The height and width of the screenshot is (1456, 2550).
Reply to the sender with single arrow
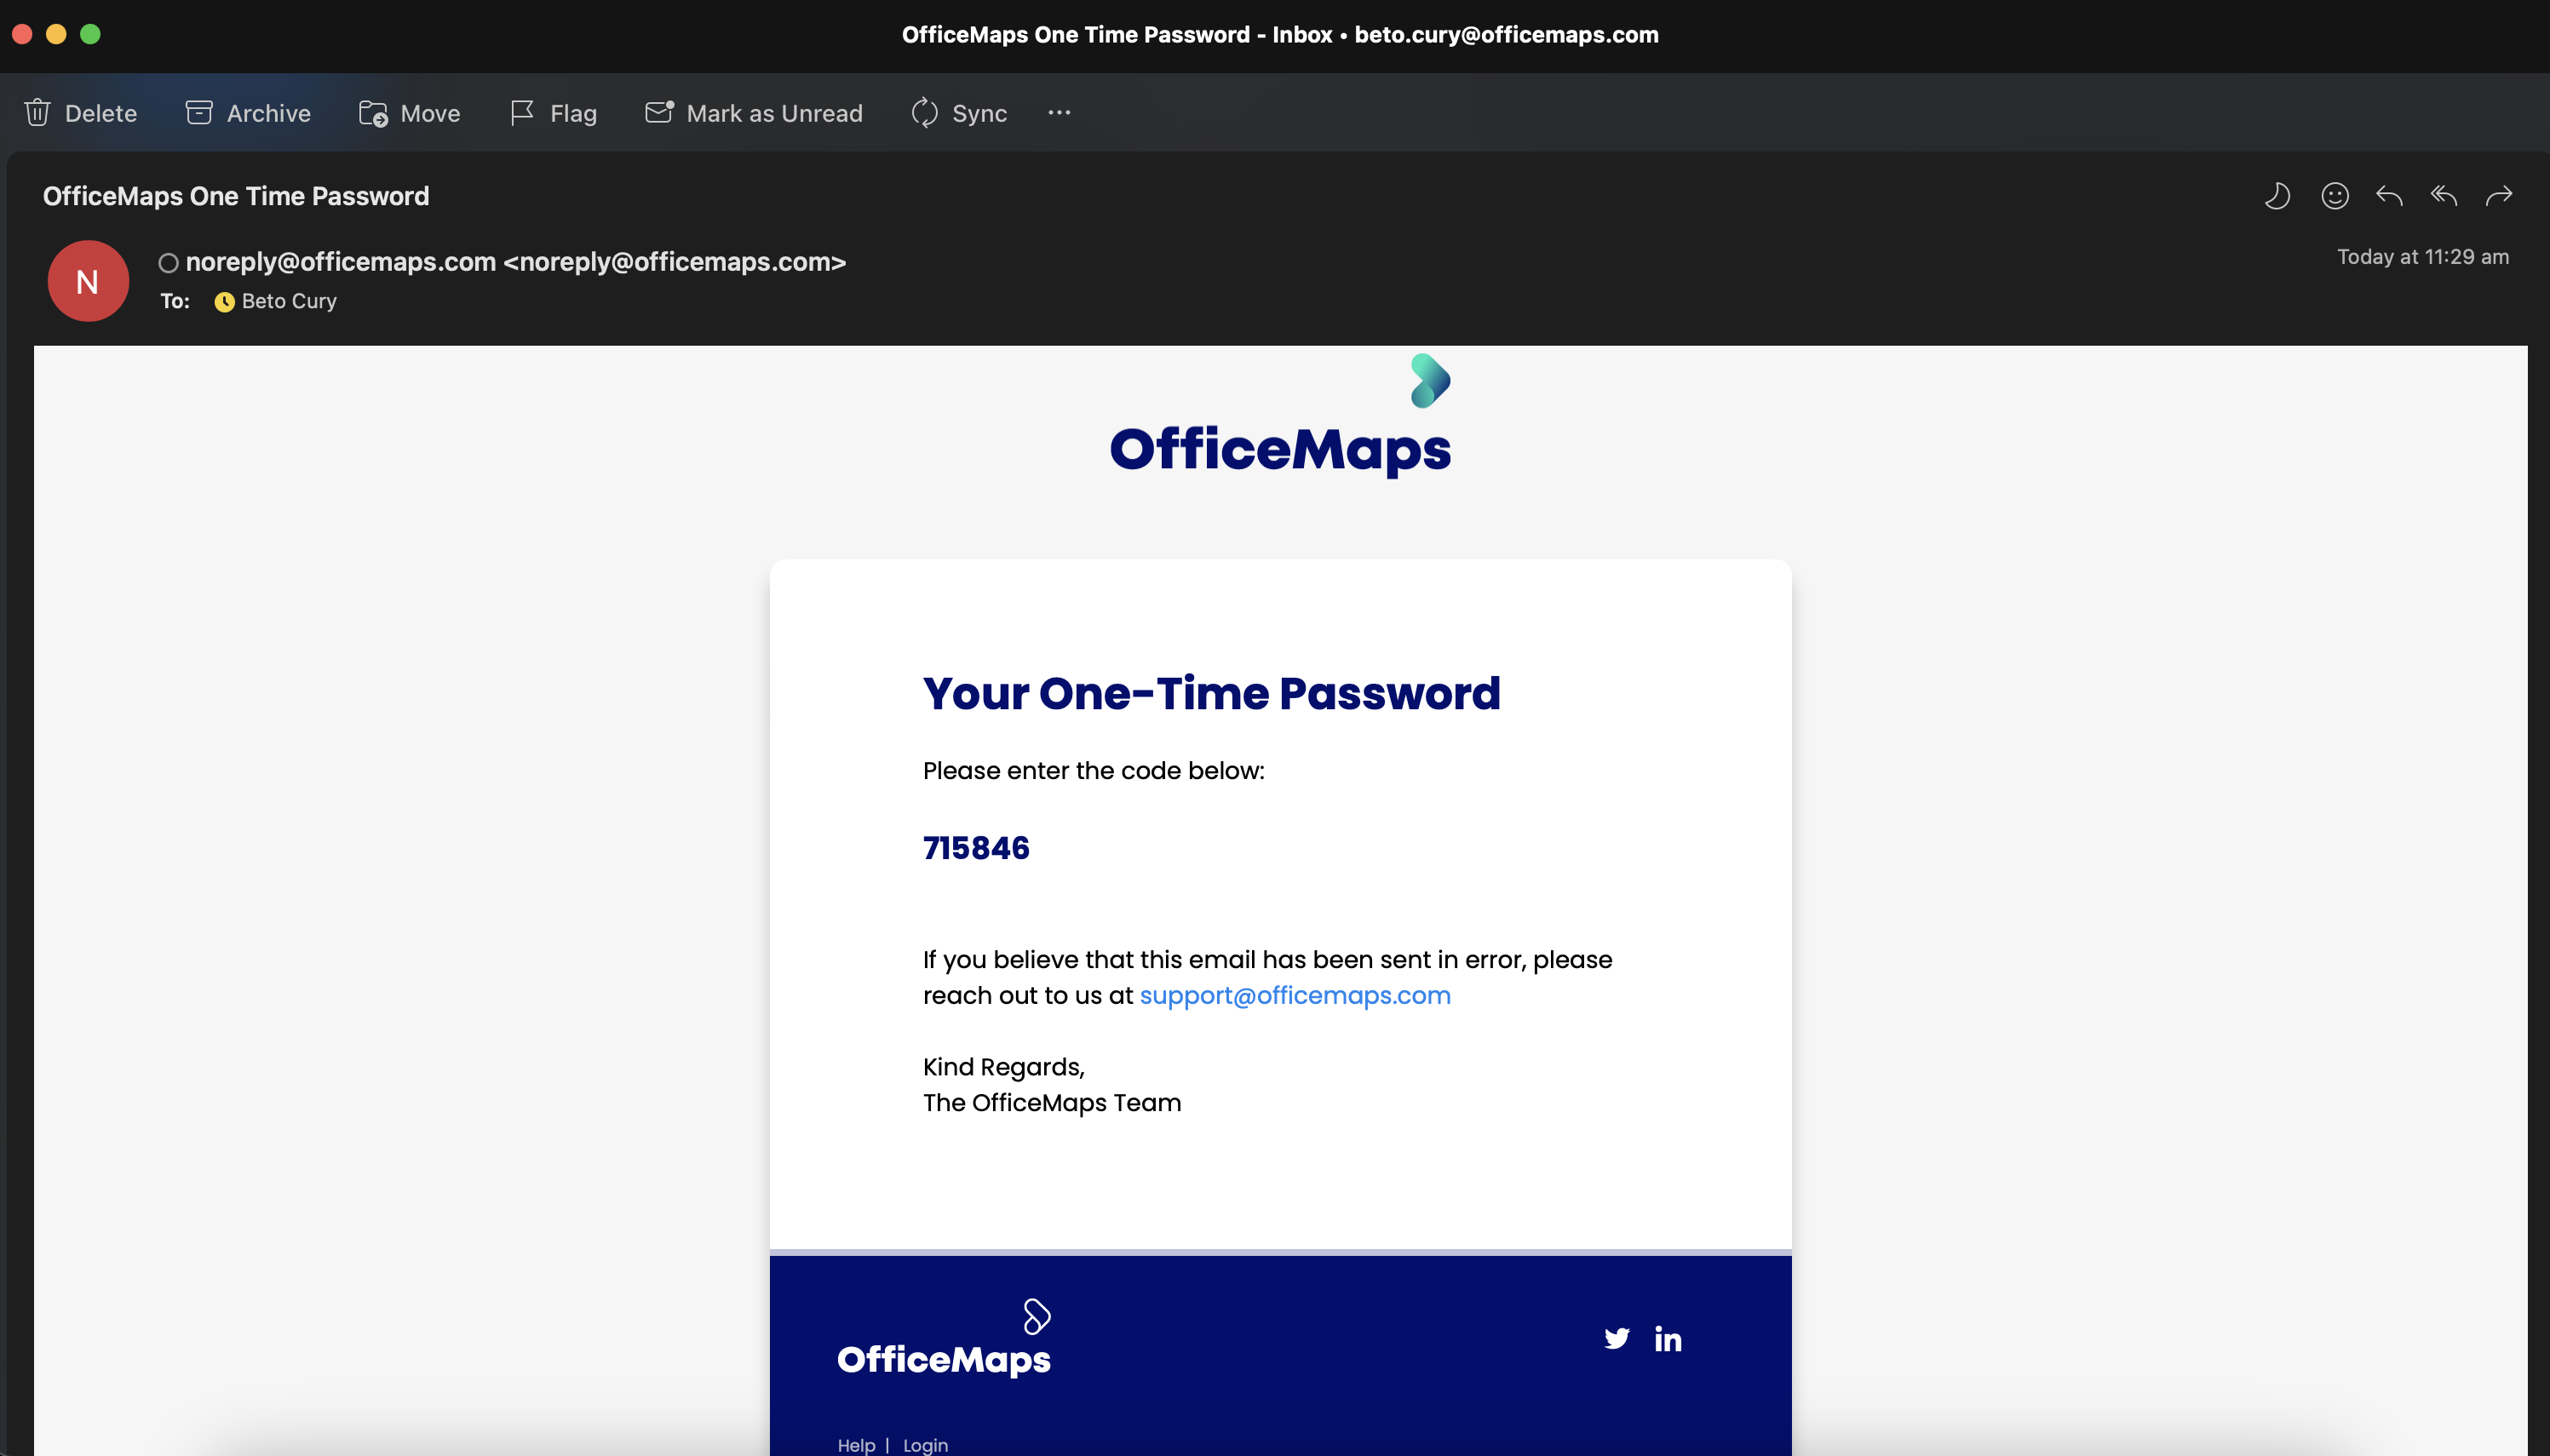point(2389,196)
